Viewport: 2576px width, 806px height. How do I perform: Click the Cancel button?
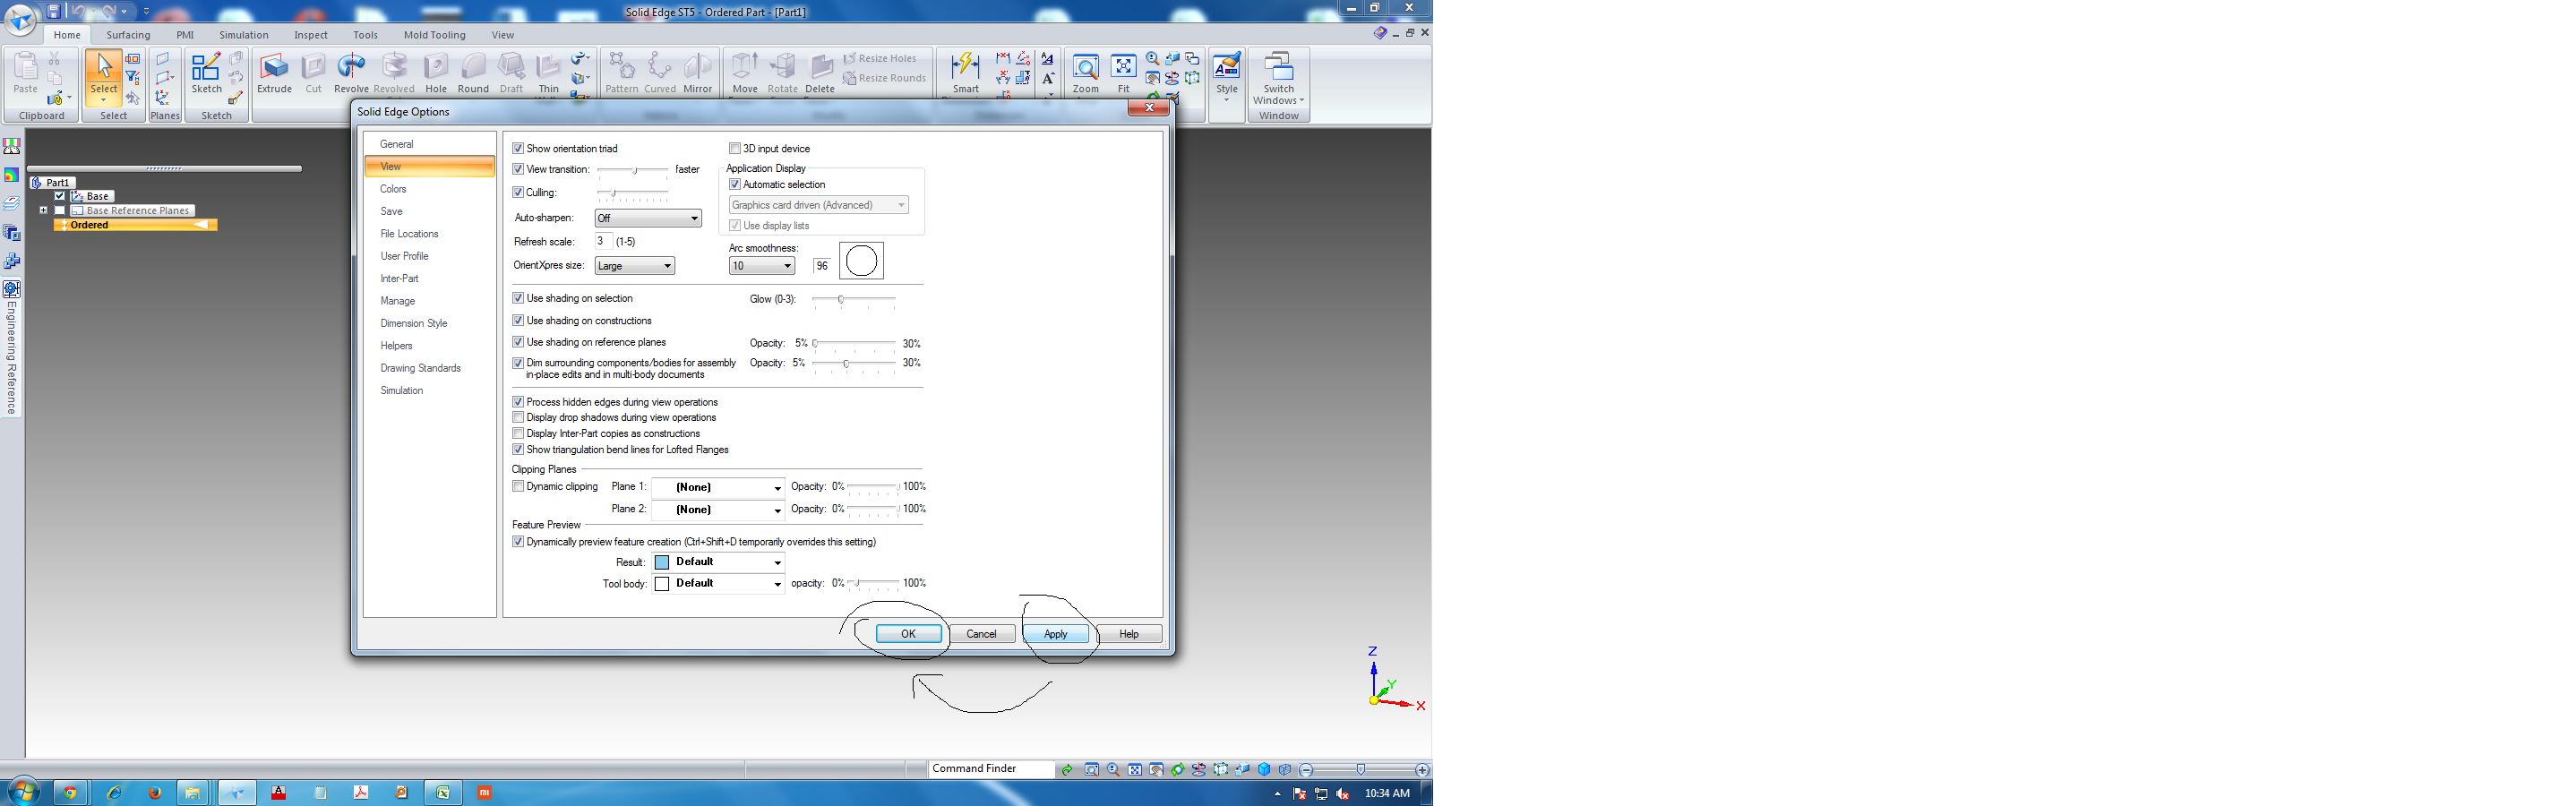click(982, 634)
